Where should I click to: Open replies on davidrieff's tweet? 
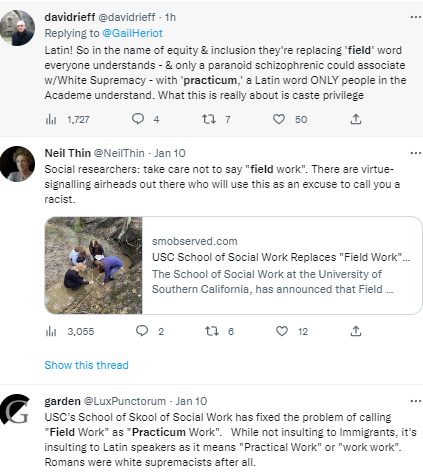[x=138, y=119]
